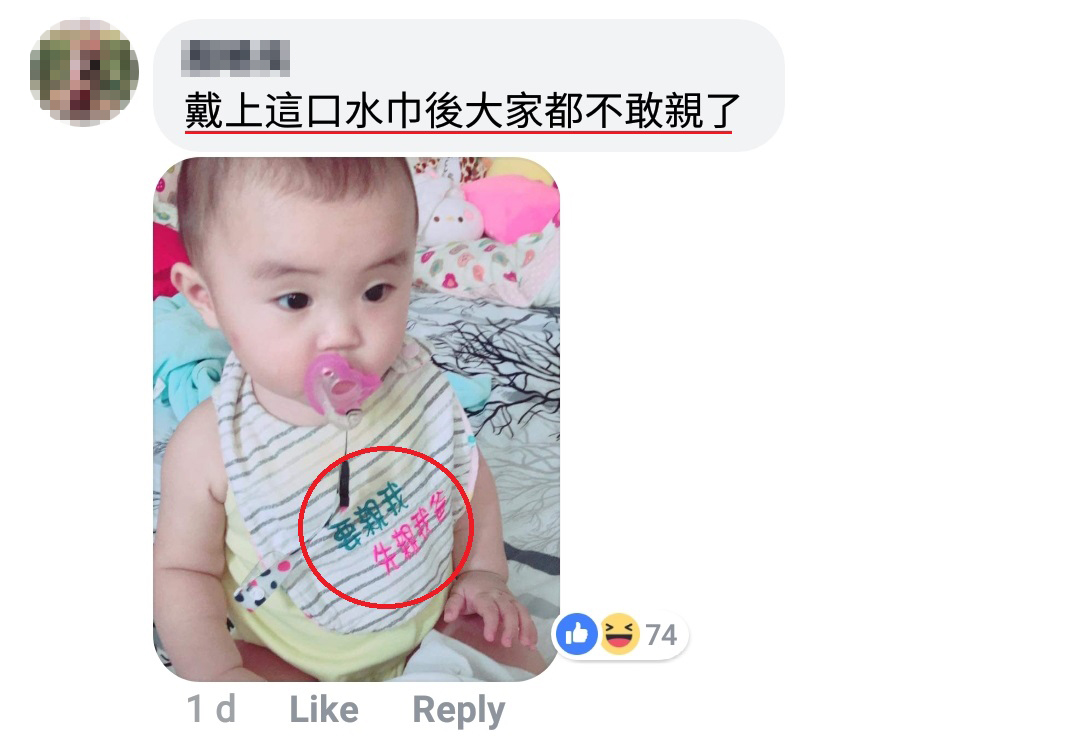Click the pink pacifier in the photo

[341, 384]
